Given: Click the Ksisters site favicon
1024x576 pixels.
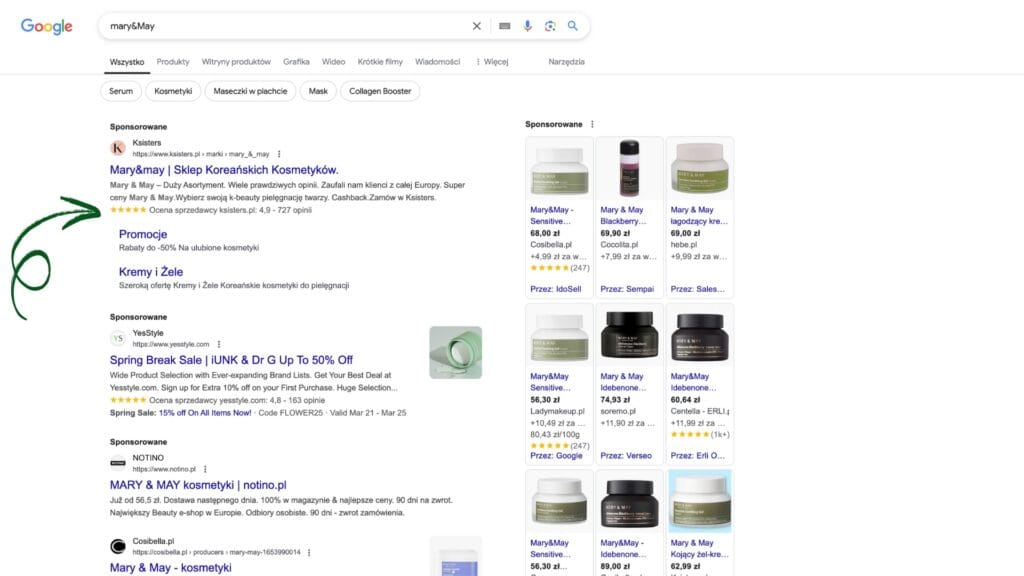Looking at the screenshot, I should point(117,146).
